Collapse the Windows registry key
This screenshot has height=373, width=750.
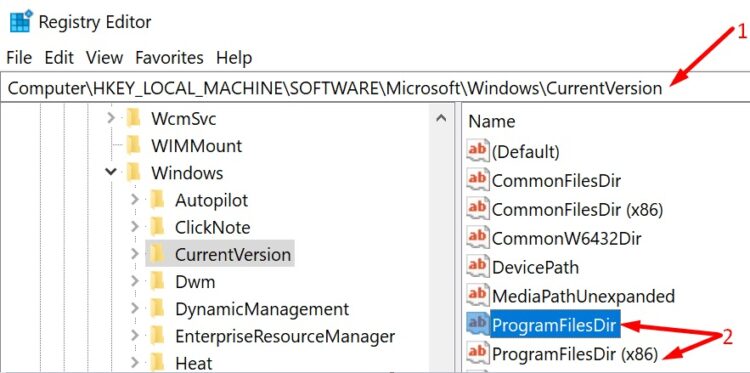(111, 172)
